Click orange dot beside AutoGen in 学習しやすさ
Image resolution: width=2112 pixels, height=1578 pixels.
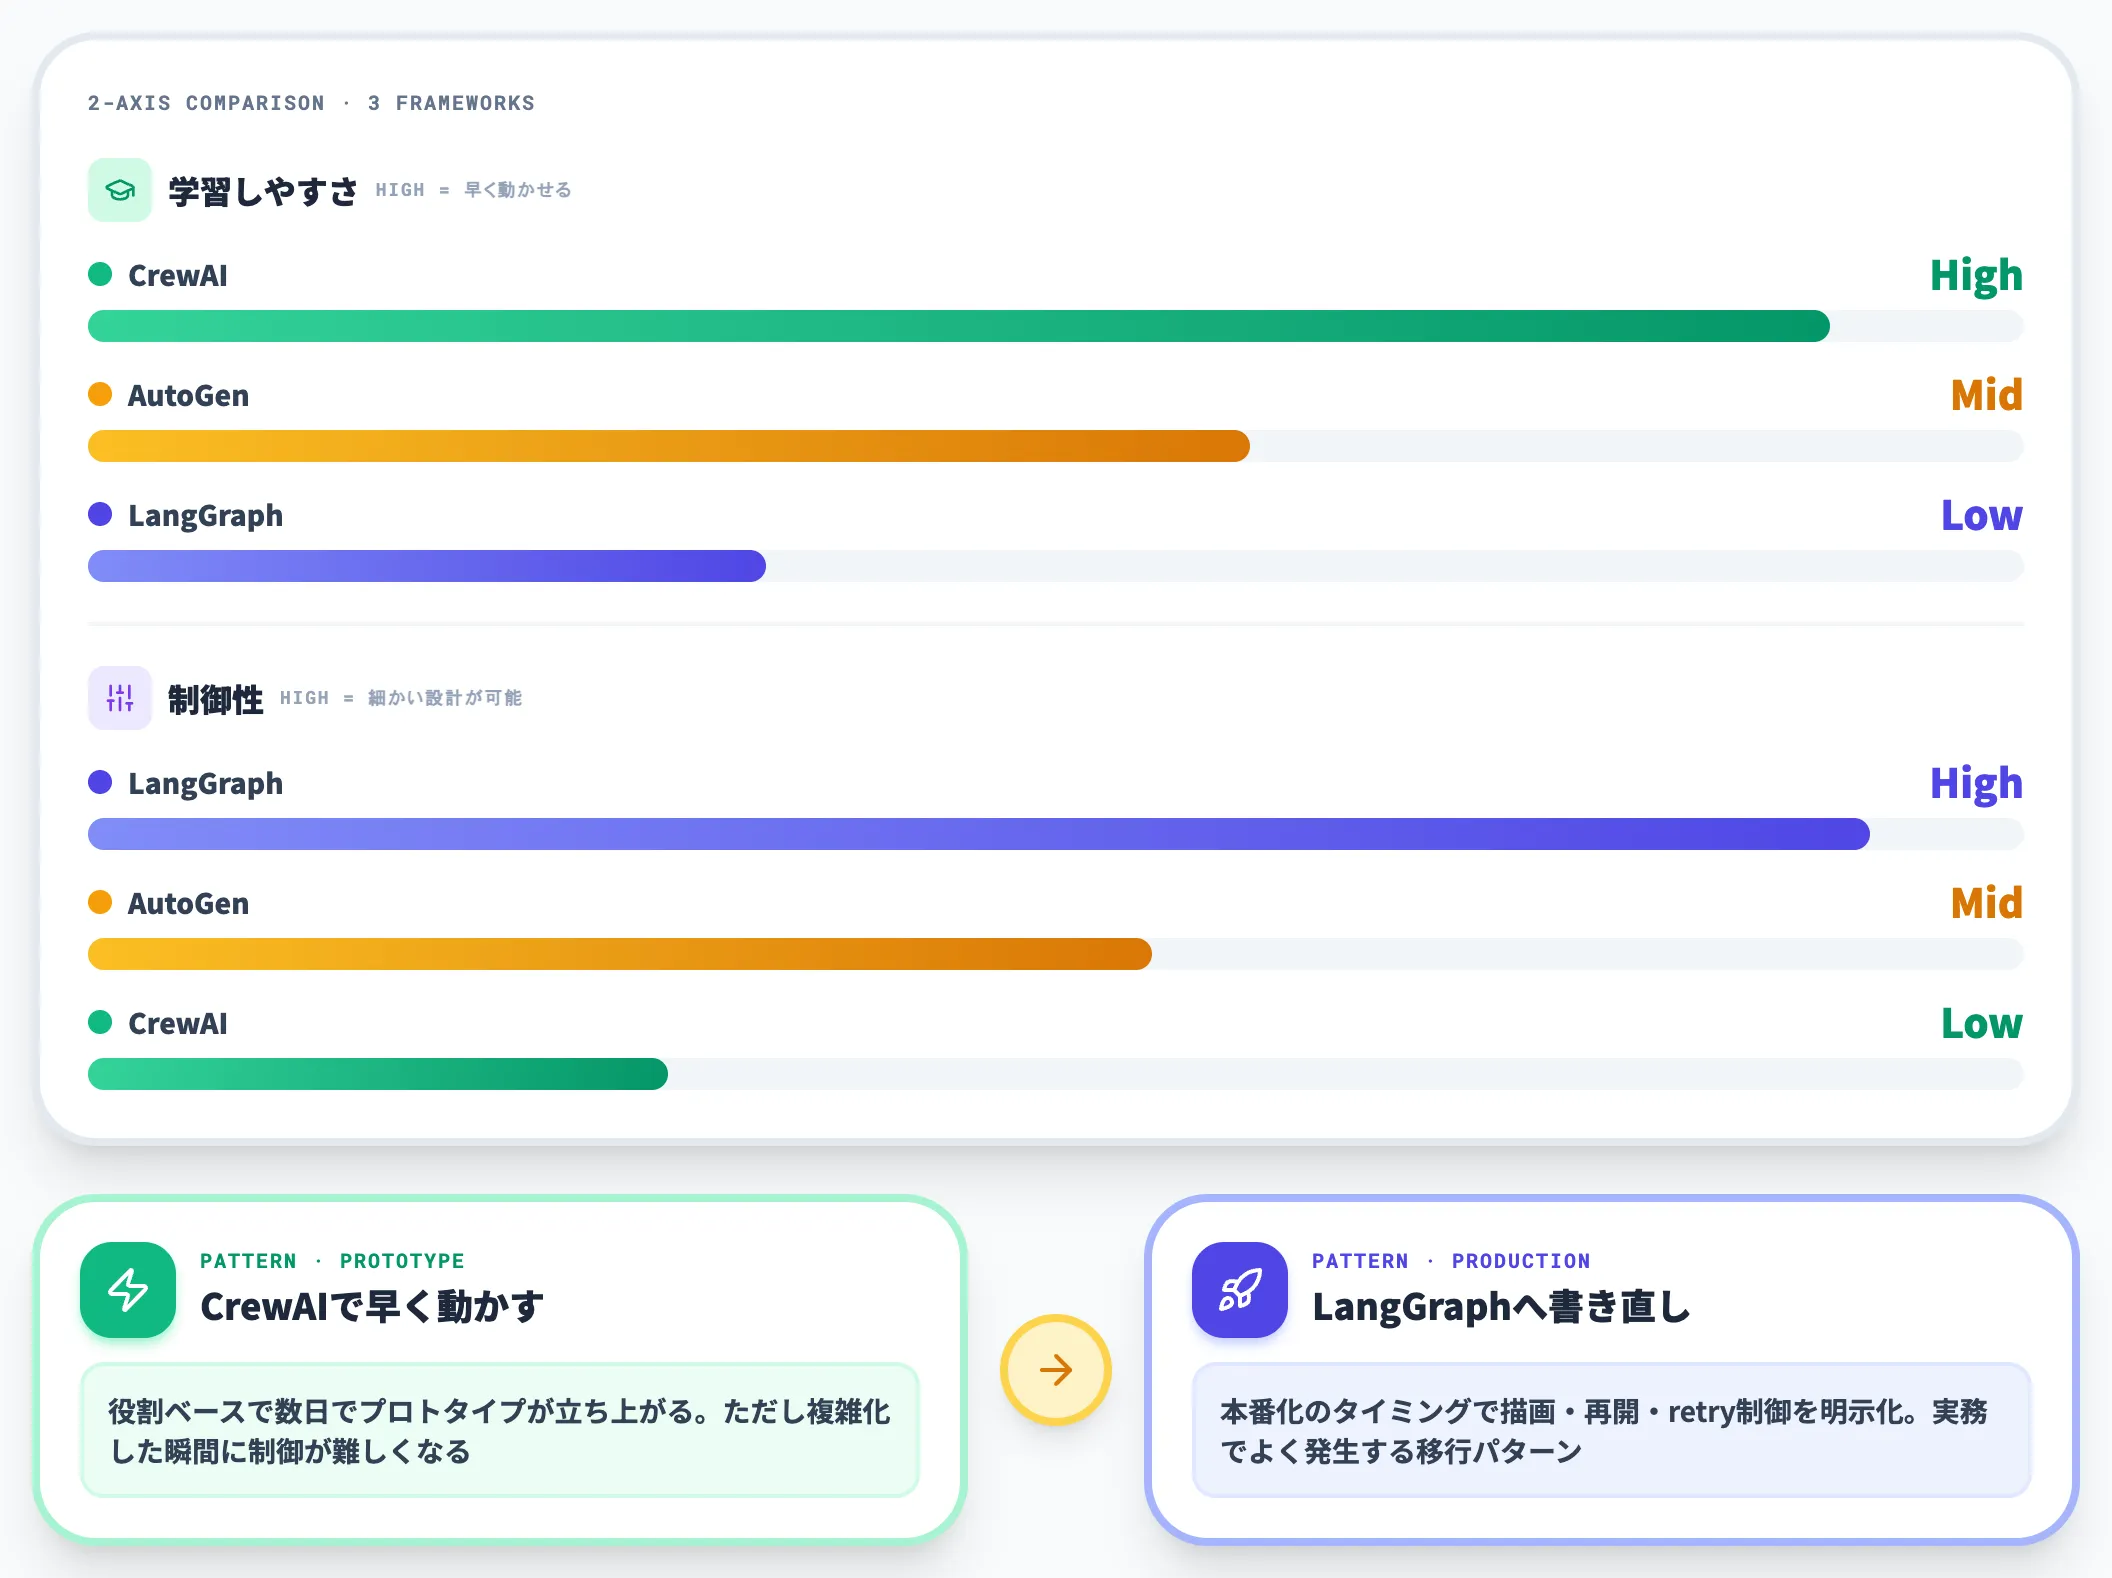point(100,394)
